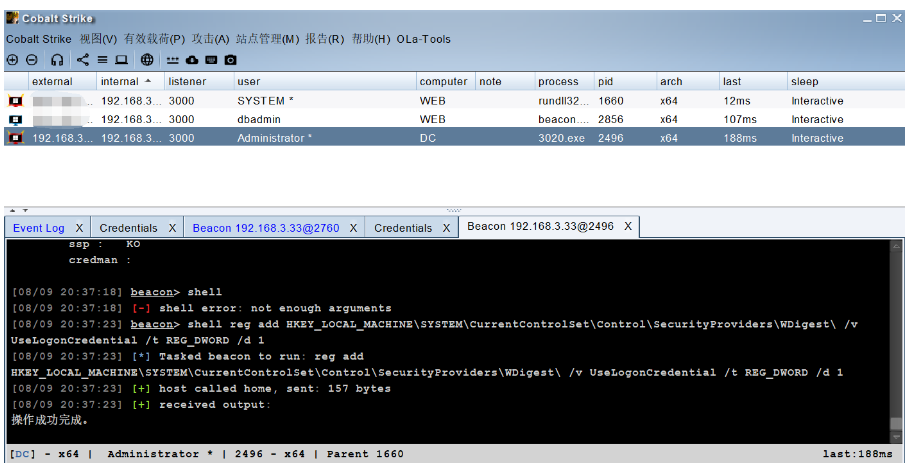
Task: Close the Event Log tab
Action: [x=79, y=228]
